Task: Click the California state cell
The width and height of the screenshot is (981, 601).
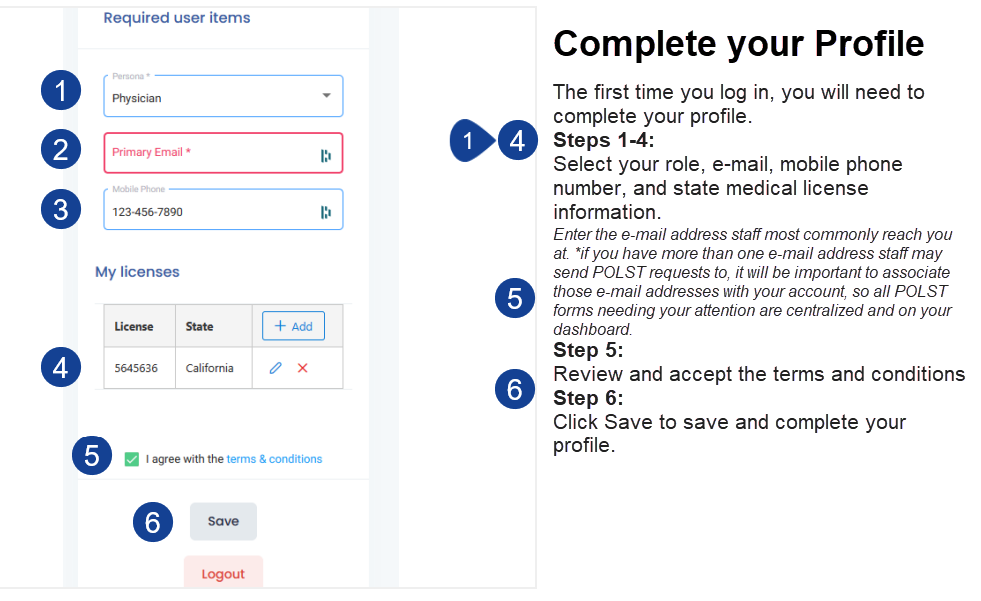Action: point(210,368)
